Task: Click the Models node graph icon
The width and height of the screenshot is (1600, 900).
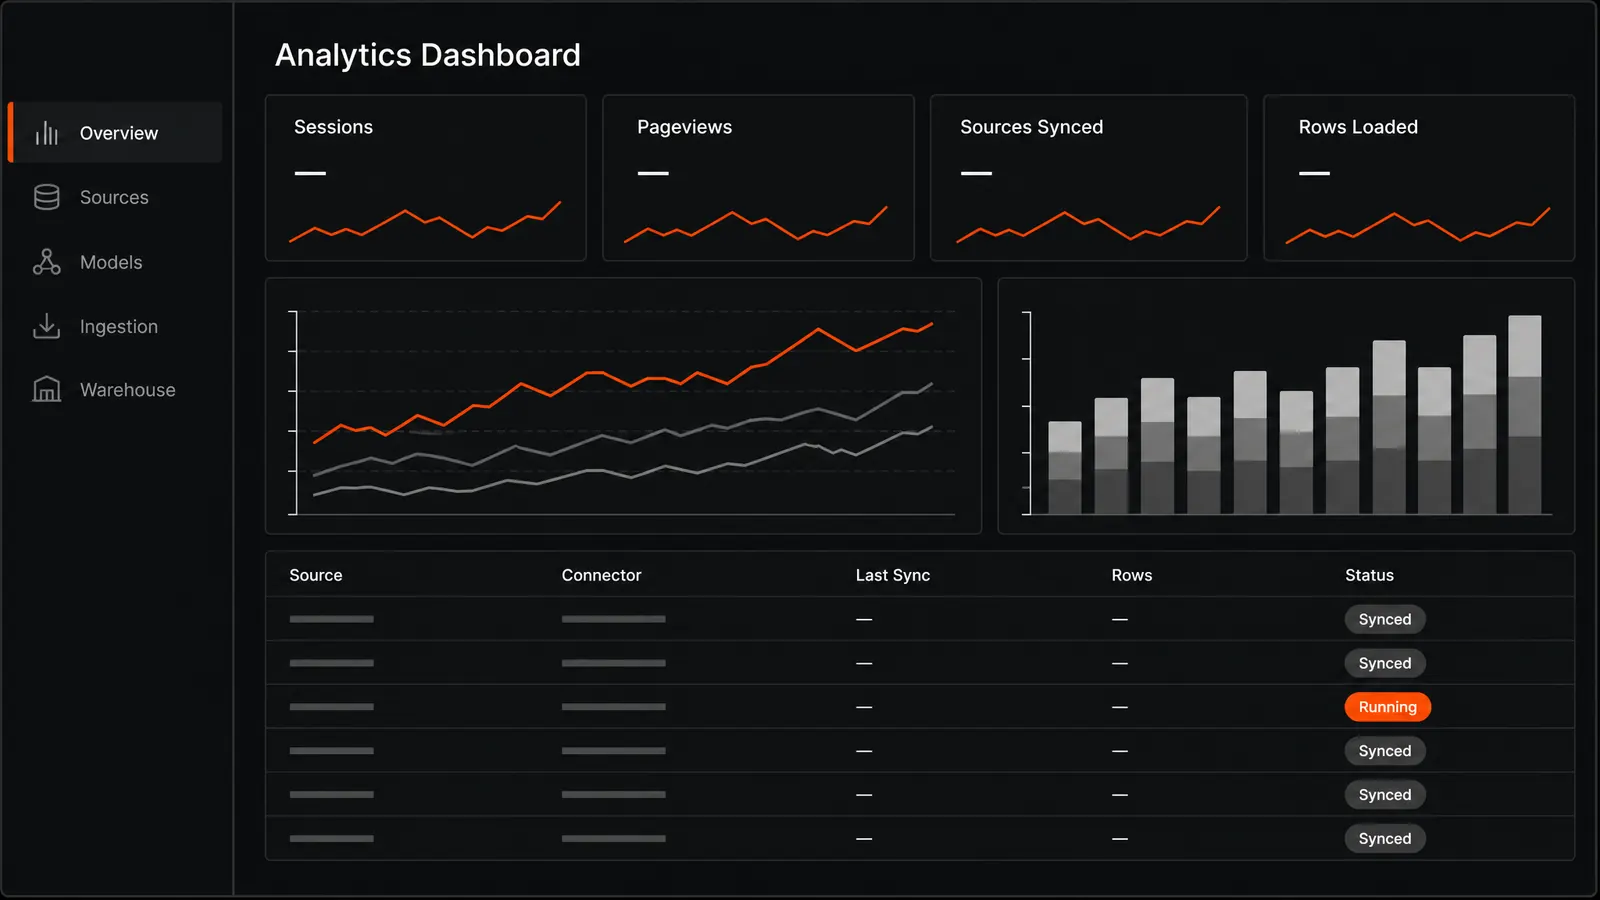Action: (47, 262)
